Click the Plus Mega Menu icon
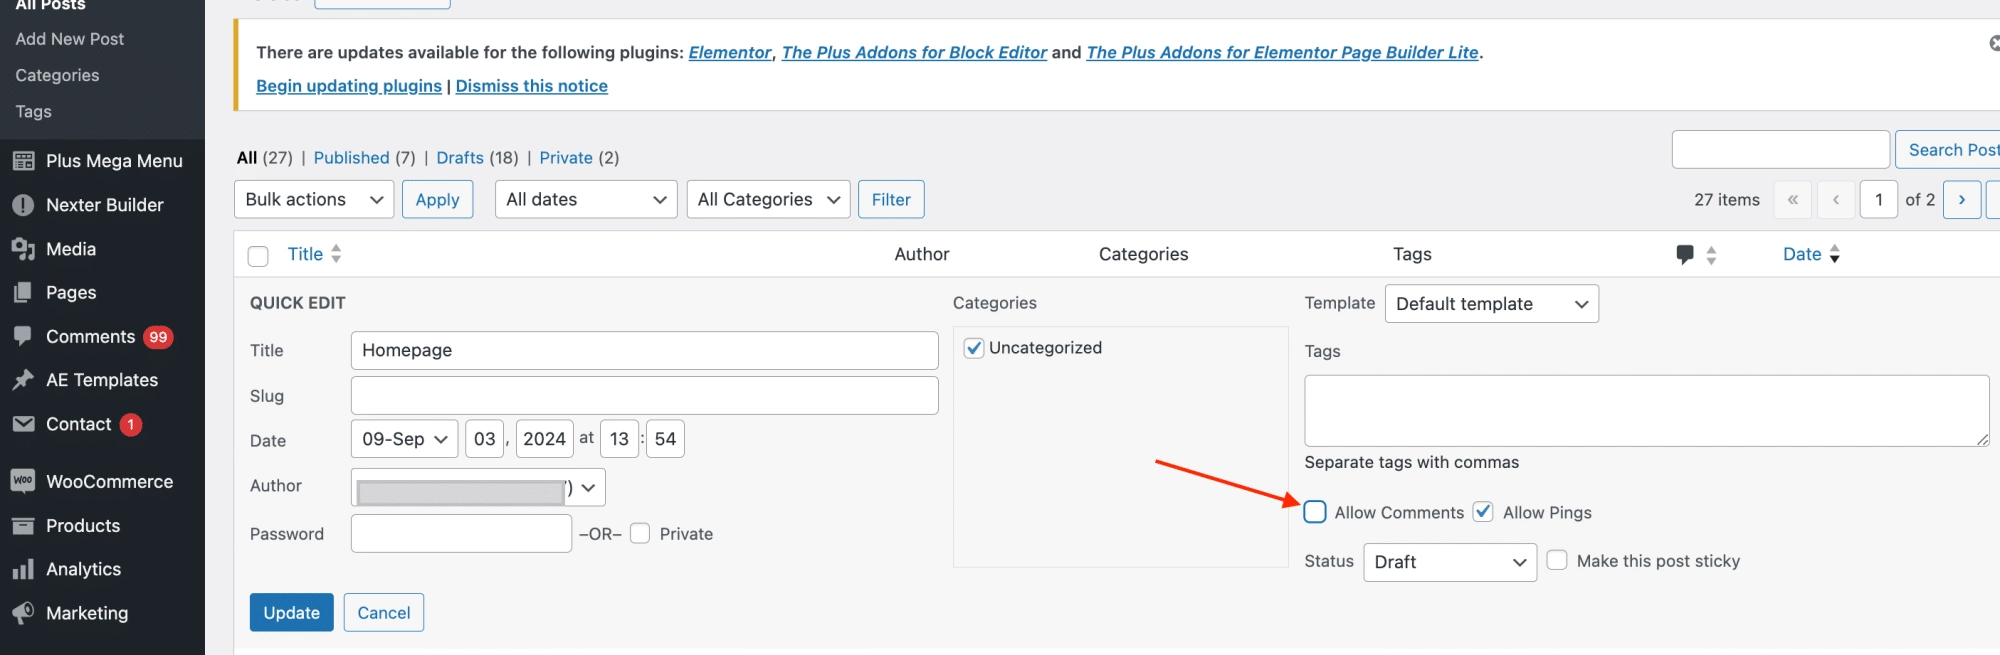 (23, 161)
